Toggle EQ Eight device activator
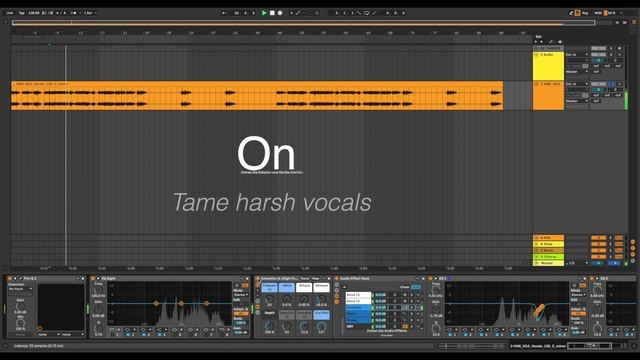The width and height of the screenshot is (640, 360). tap(93, 279)
